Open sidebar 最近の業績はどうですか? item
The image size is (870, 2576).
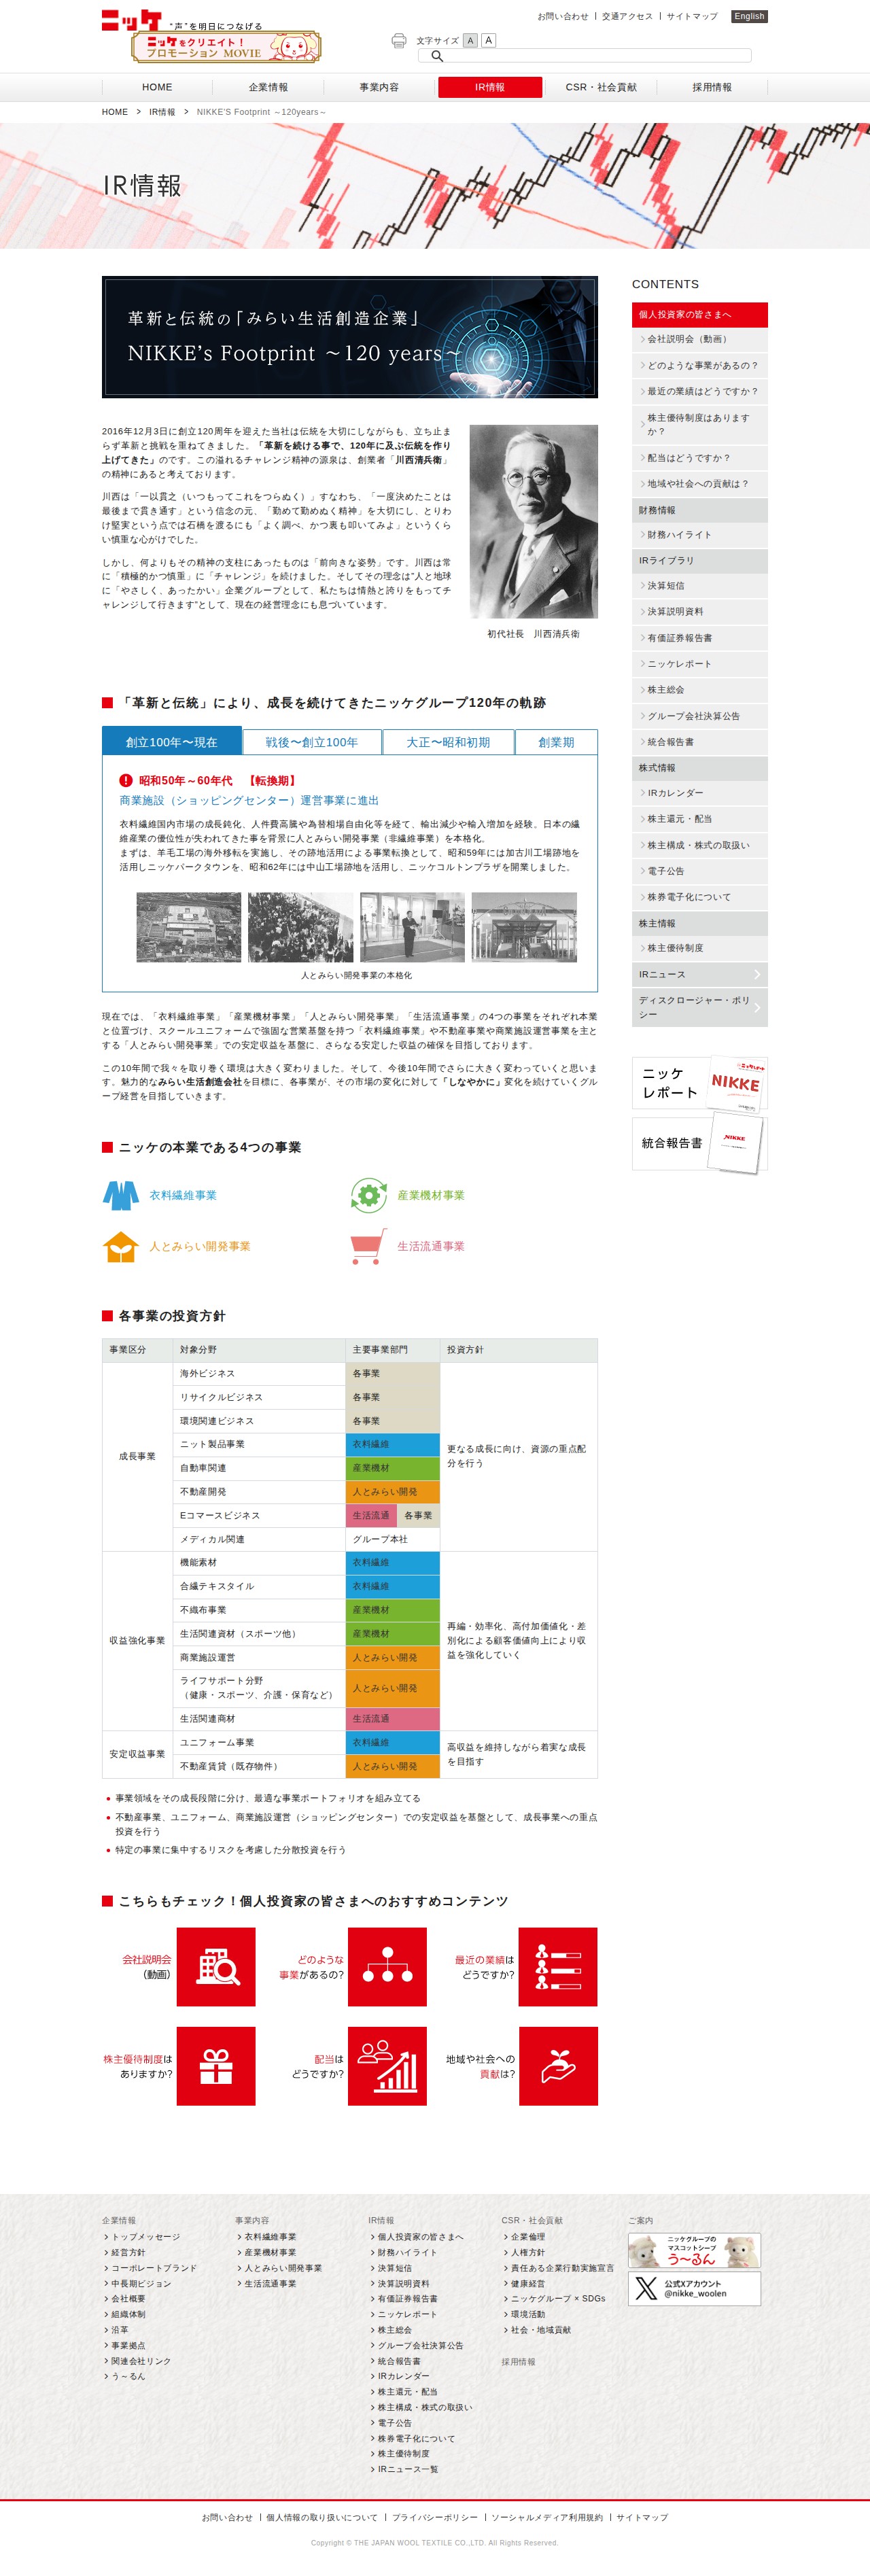point(700,391)
